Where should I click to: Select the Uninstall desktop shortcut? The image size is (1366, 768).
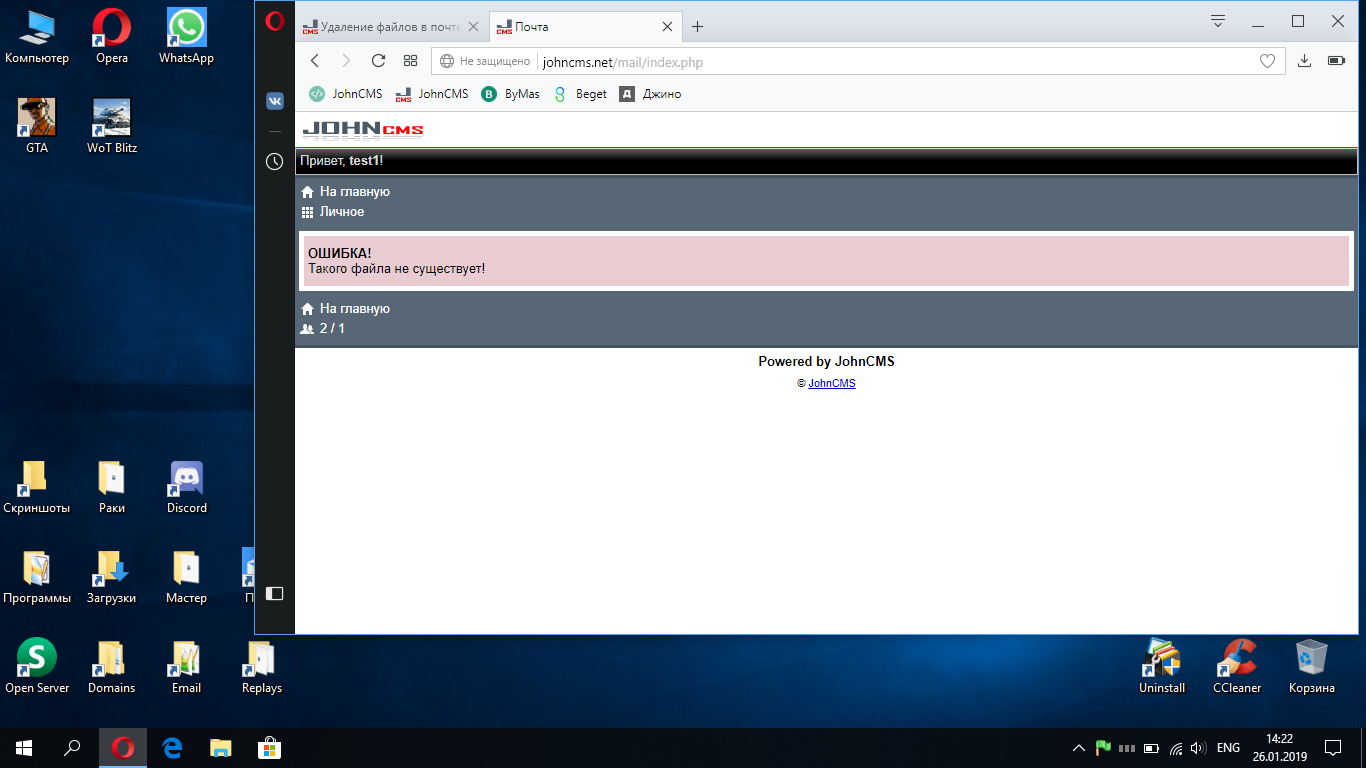tap(1162, 667)
